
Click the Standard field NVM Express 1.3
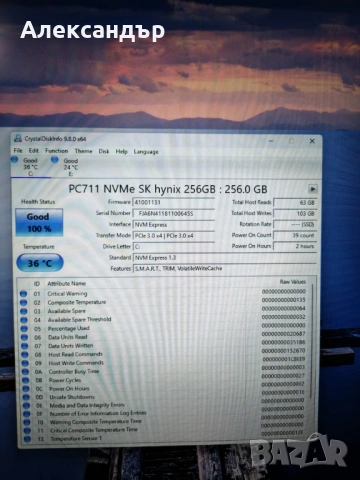pyautogui.click(x=225, y=258)
